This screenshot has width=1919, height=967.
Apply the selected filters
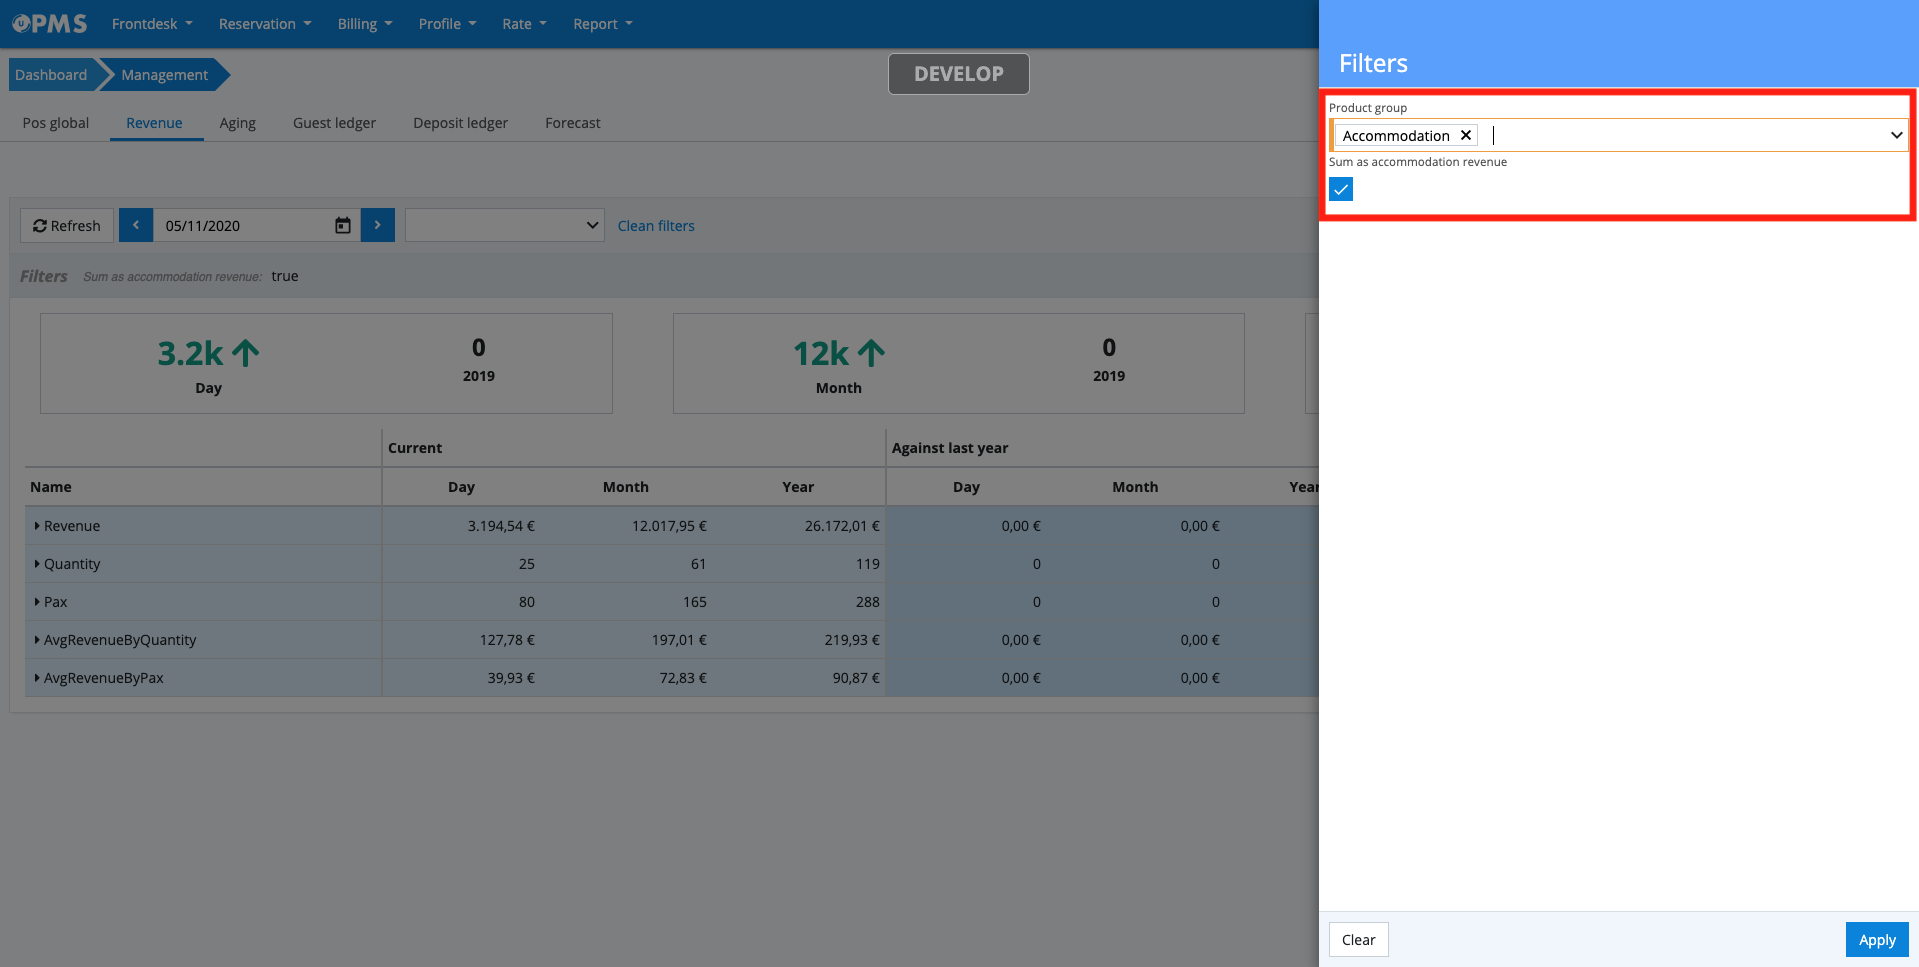coord(1876,940)
